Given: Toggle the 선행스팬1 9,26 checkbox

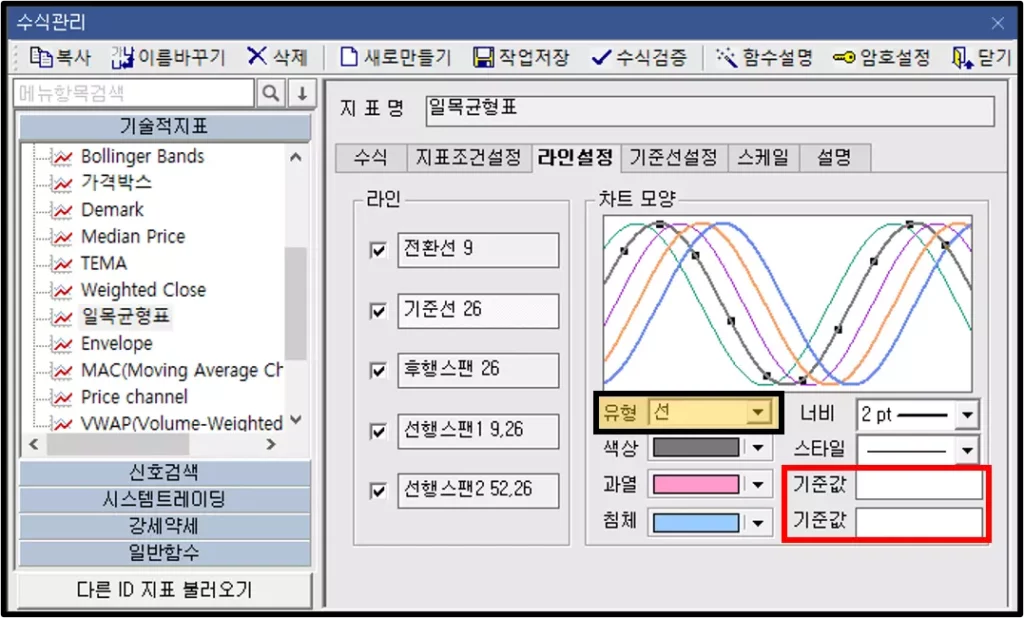Looking at the screenshot, I should tap(378, 431).
